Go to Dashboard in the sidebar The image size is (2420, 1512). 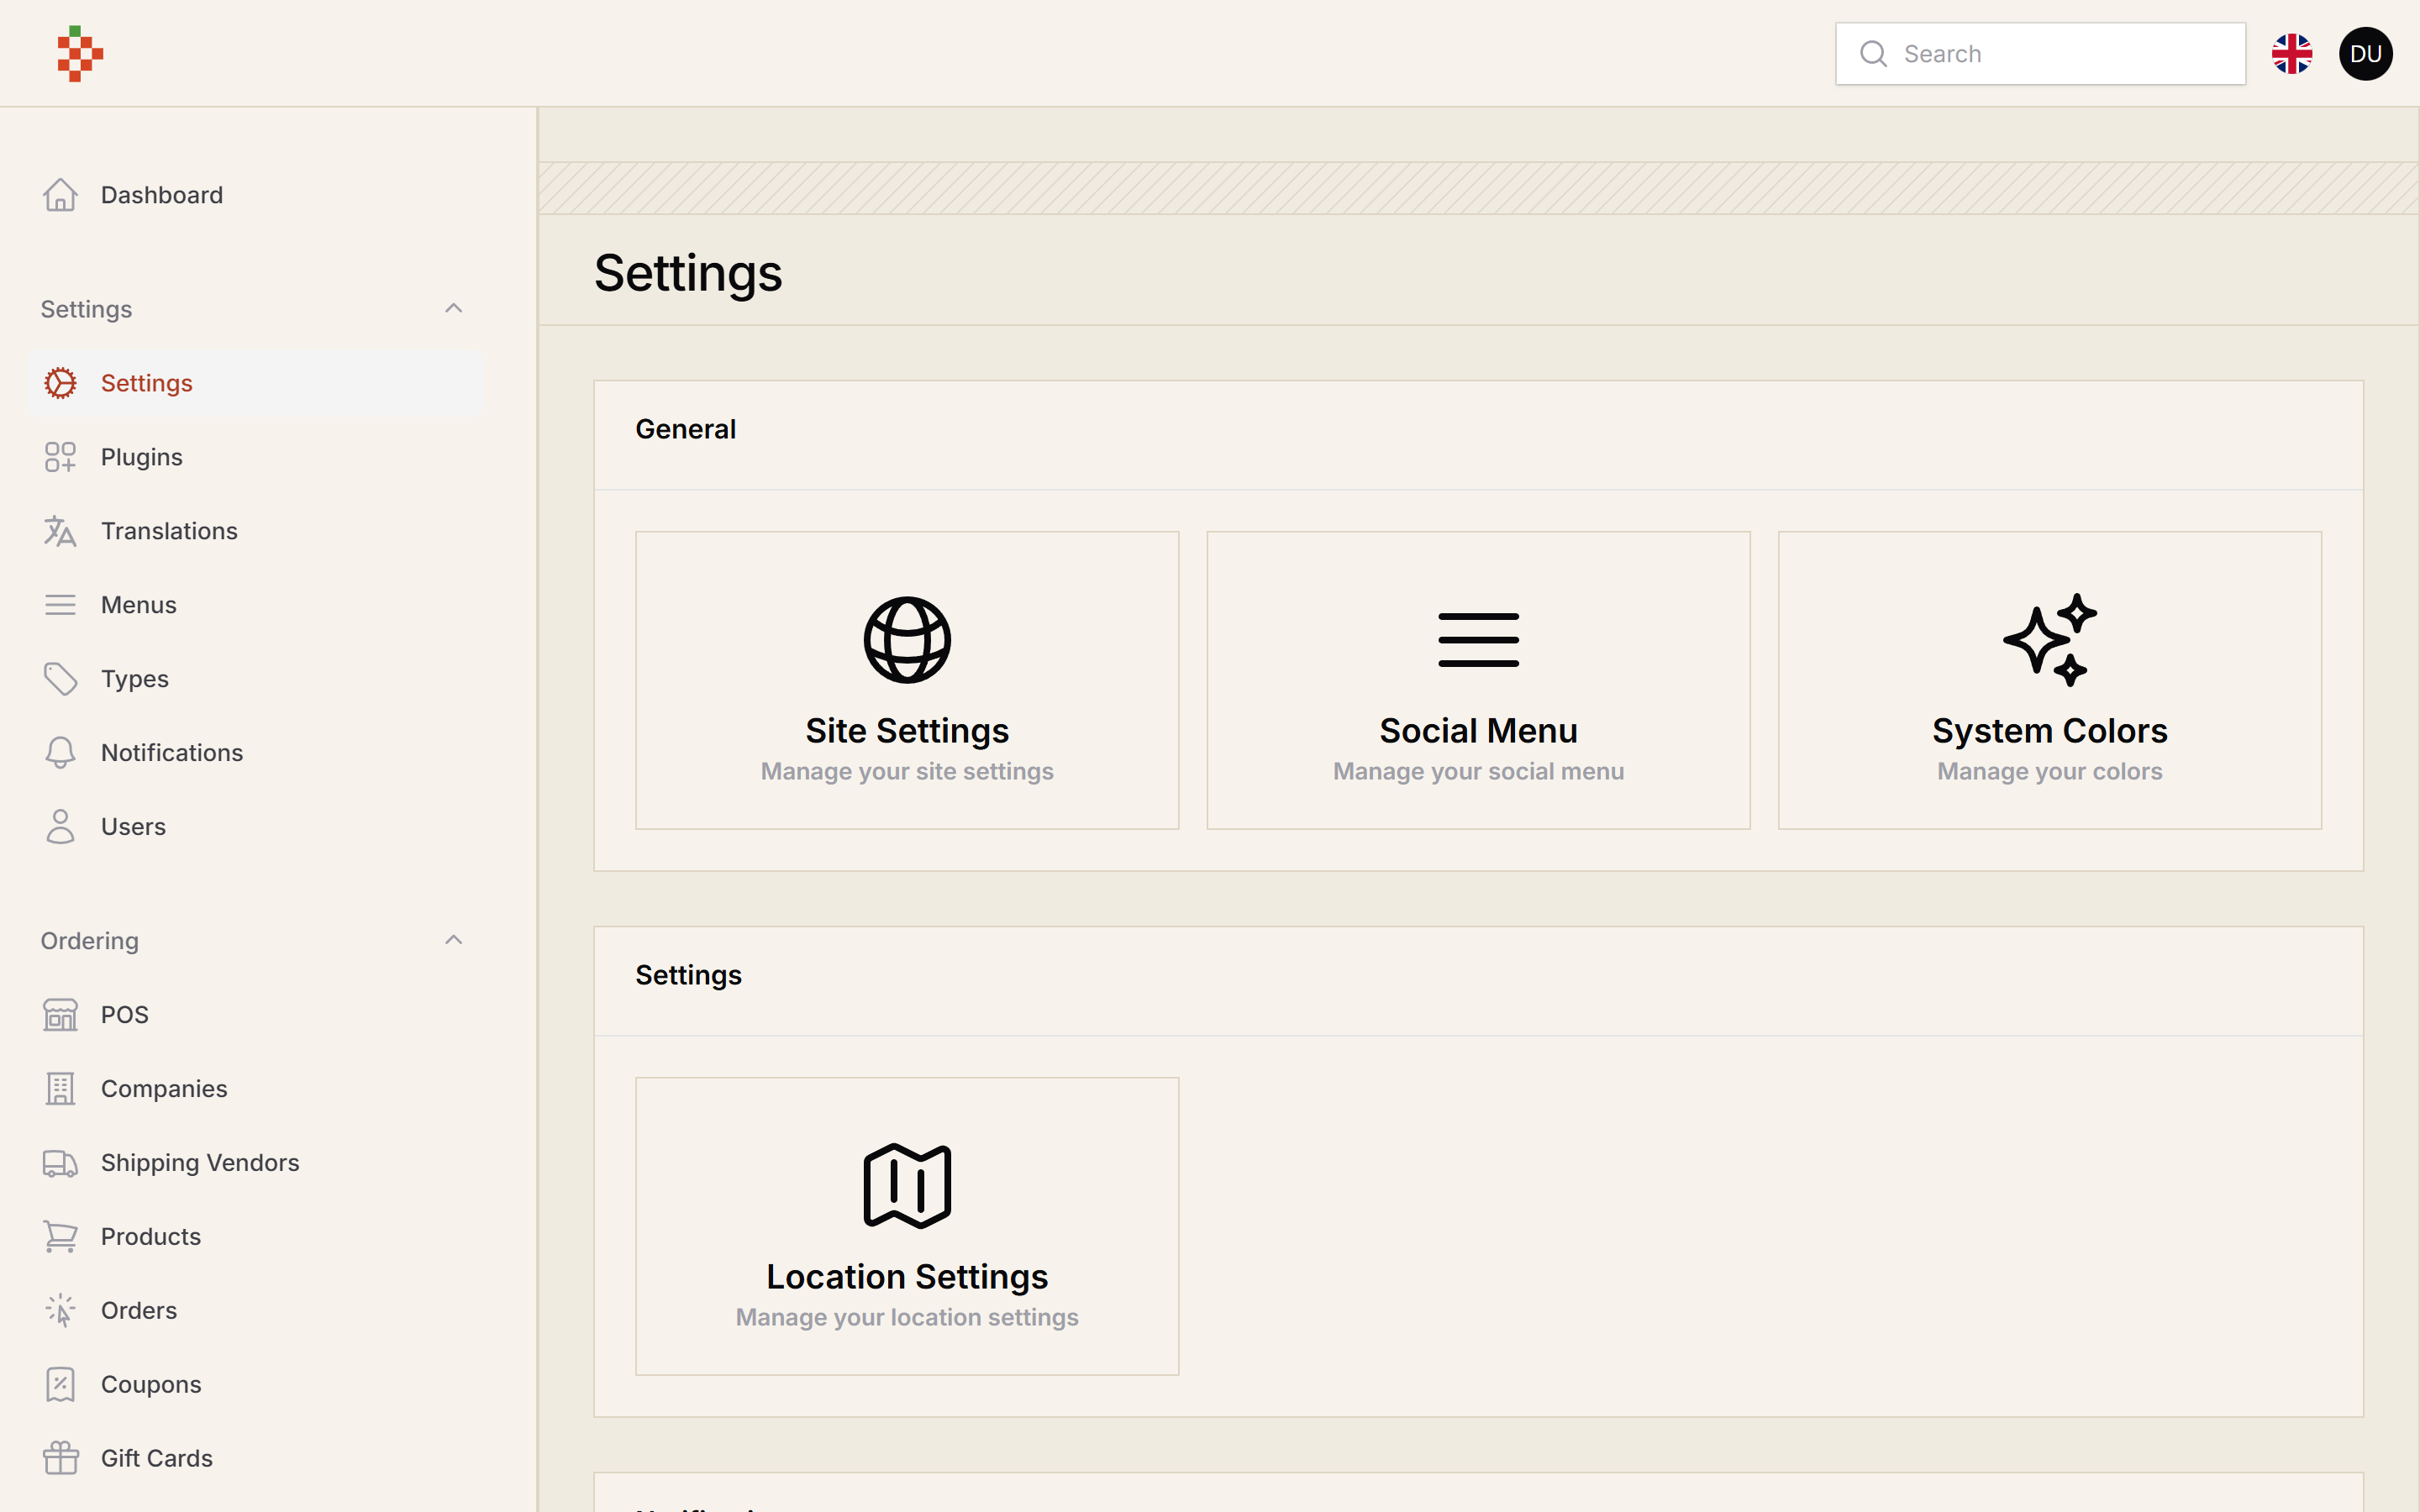coord(256,195)
